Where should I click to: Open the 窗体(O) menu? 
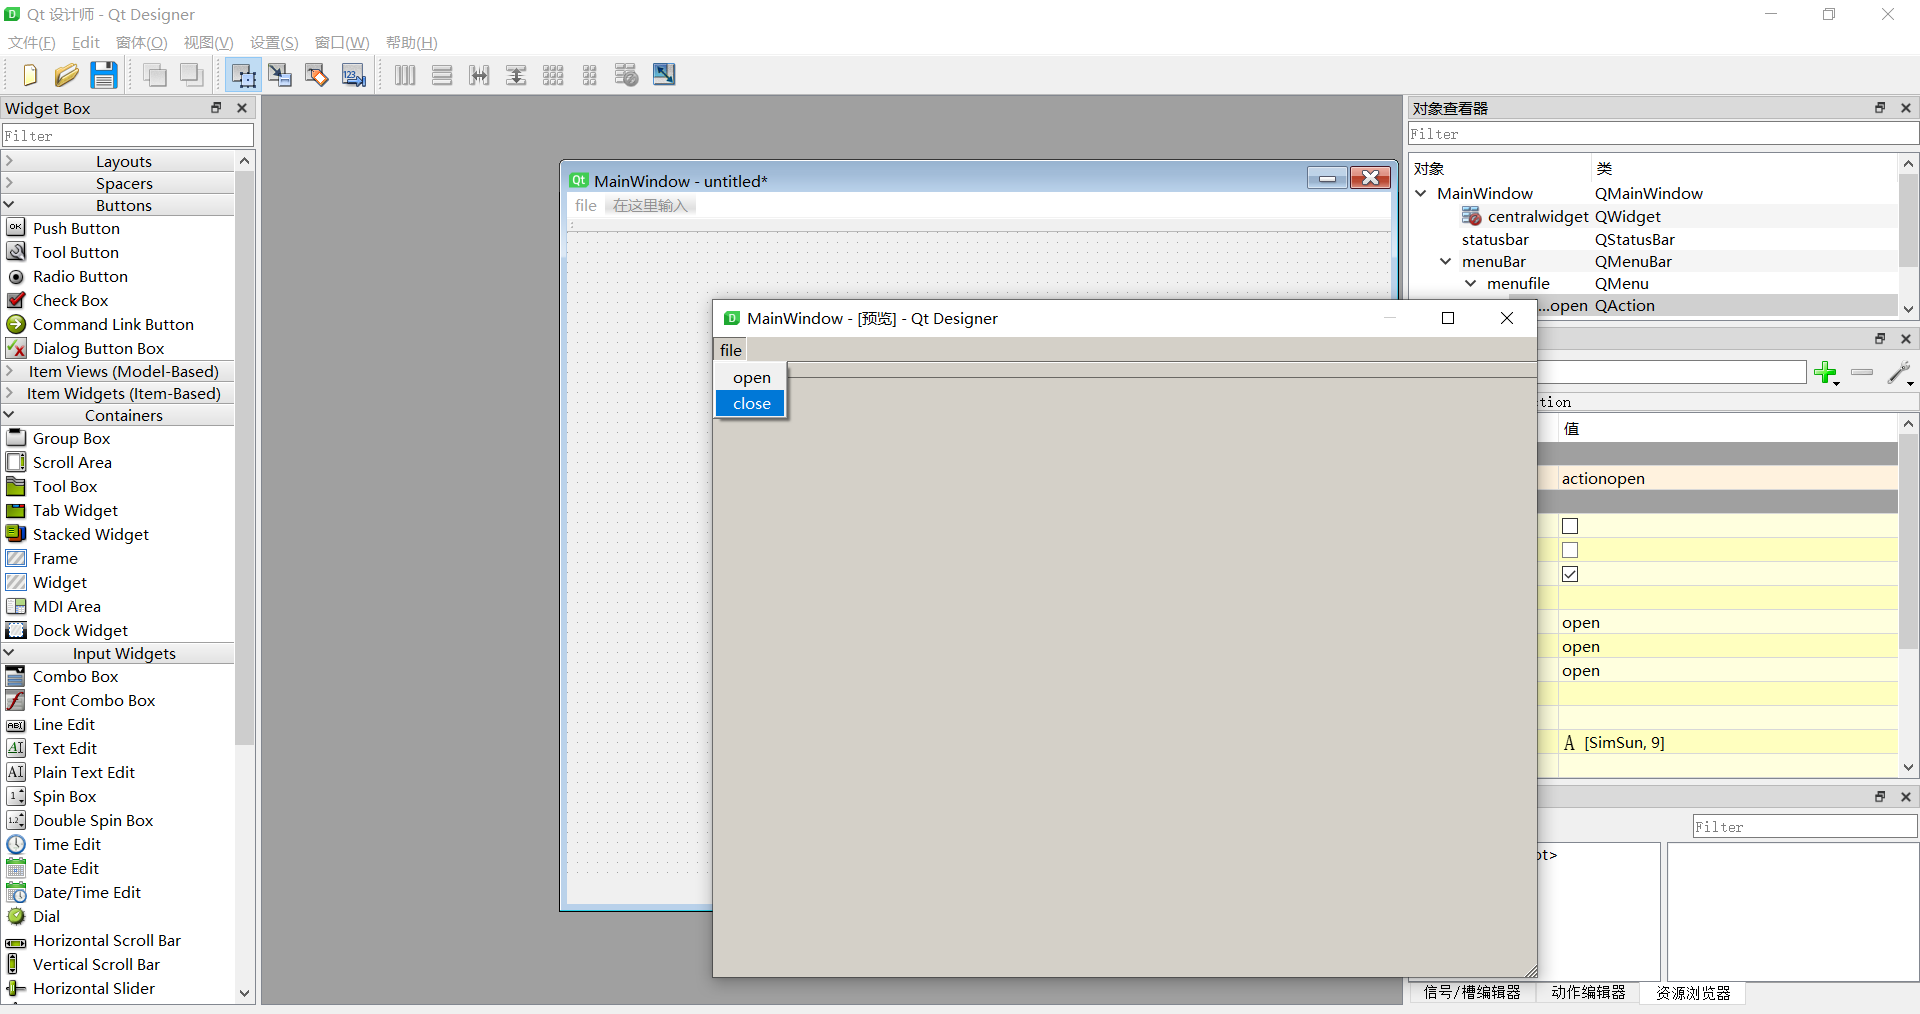click(142, 42)
